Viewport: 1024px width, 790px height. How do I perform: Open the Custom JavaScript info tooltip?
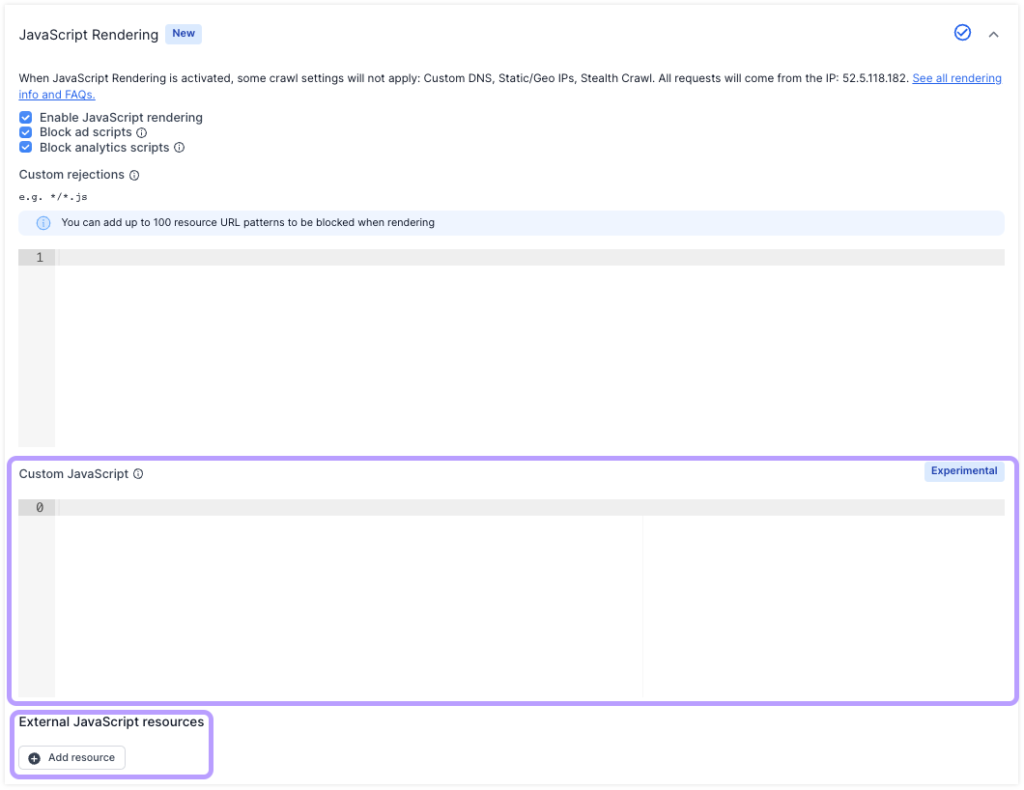(139, 473)
